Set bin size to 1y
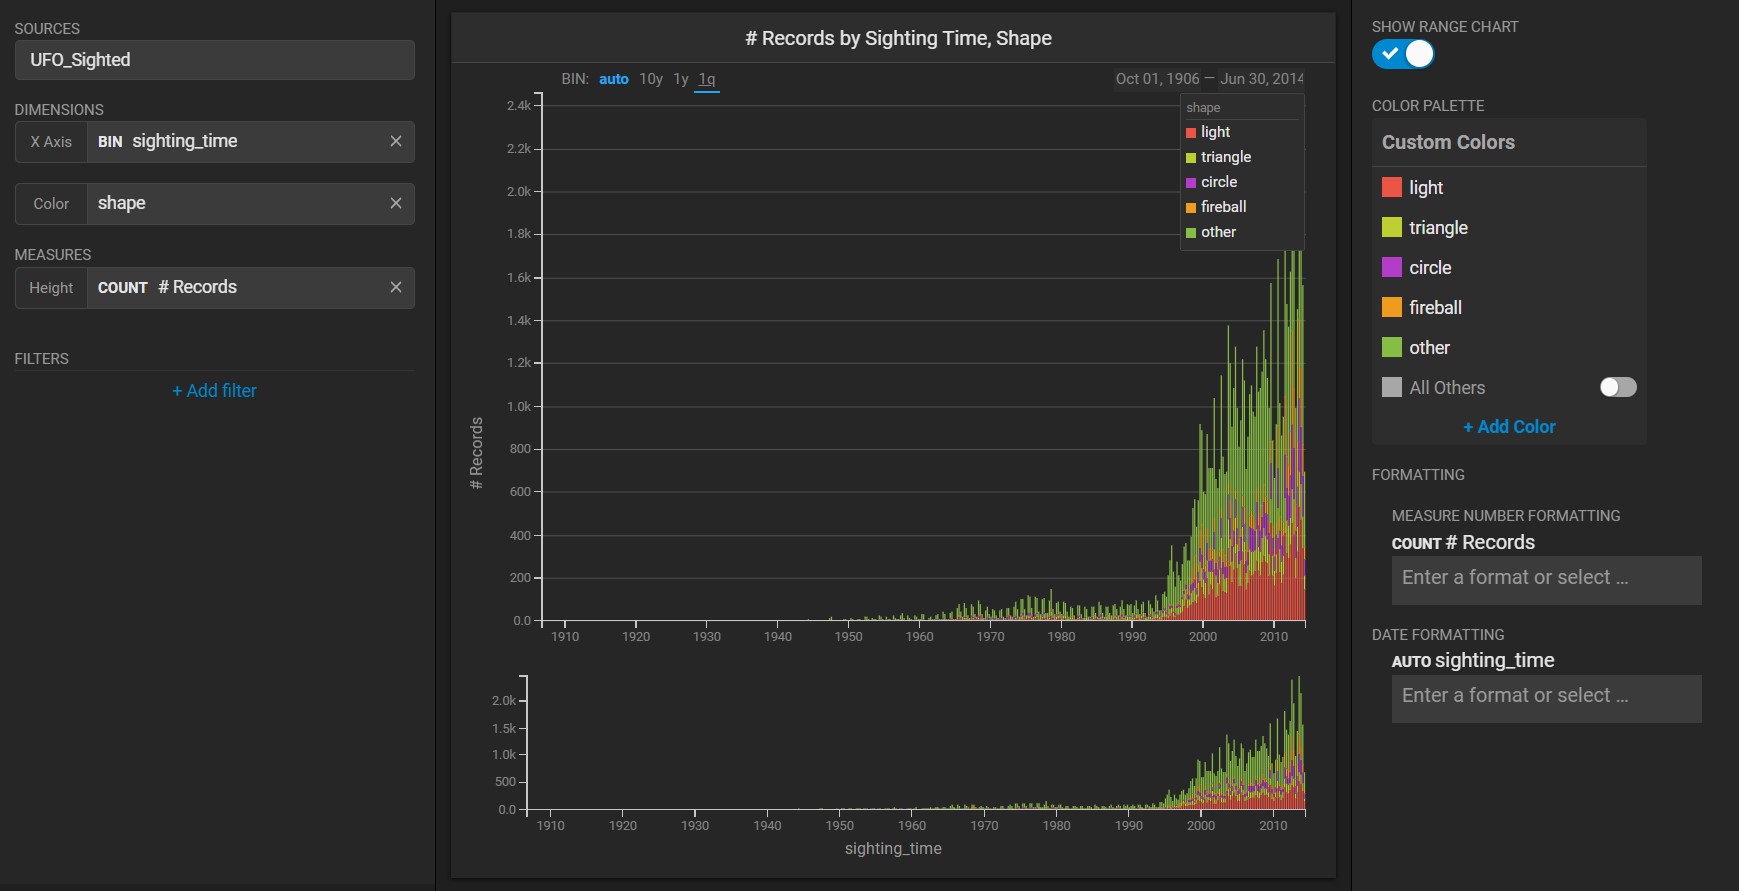 (681, 79)
